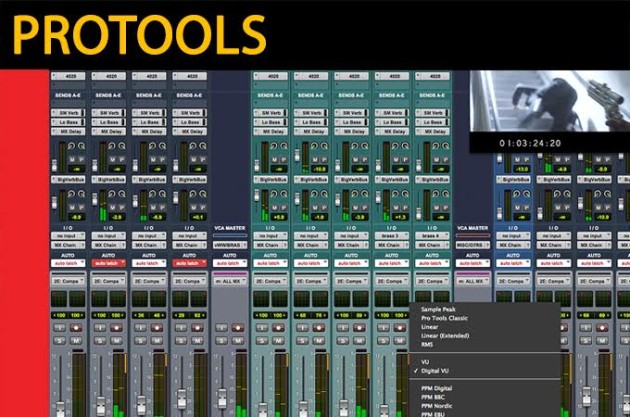Image resolution: width=630 pixels, height=417 pixels.
Task: Record-arm the channel panned 68 and 78
Action: coord(319,328)
